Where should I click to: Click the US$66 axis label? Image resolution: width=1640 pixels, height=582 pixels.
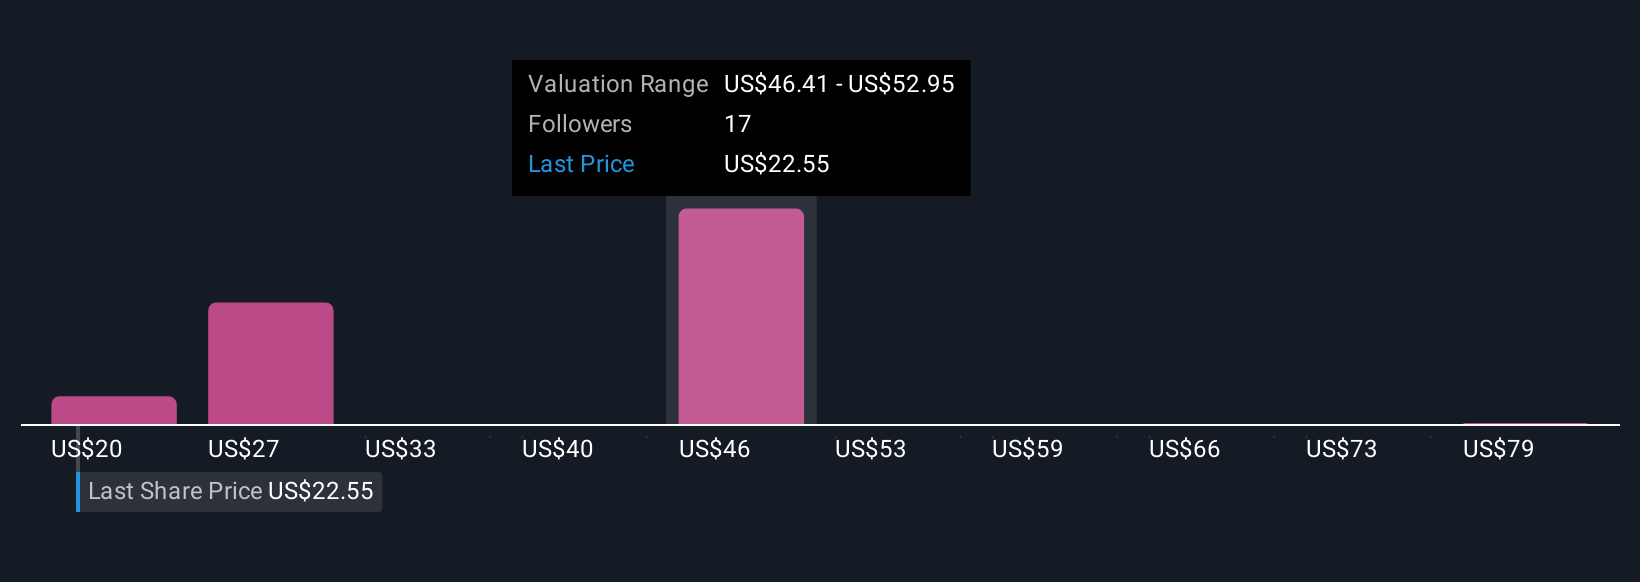[1185, 449]
